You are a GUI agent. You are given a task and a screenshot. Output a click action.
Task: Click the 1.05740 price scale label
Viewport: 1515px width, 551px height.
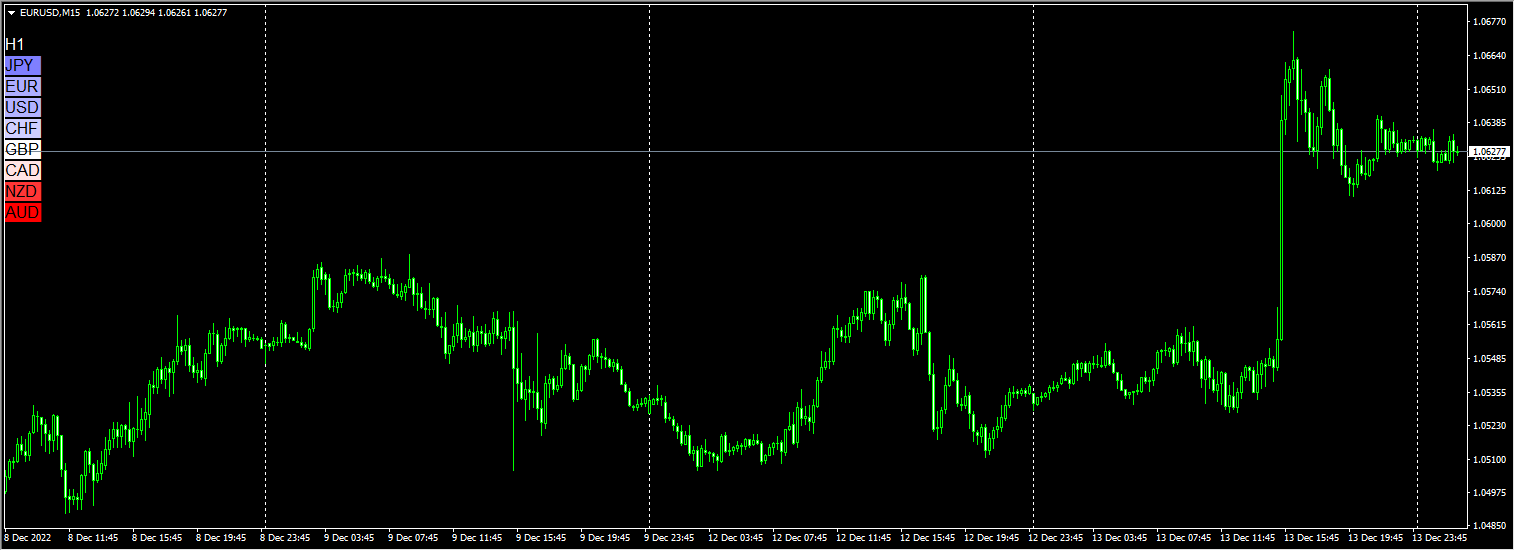(x=1490, y=291)
